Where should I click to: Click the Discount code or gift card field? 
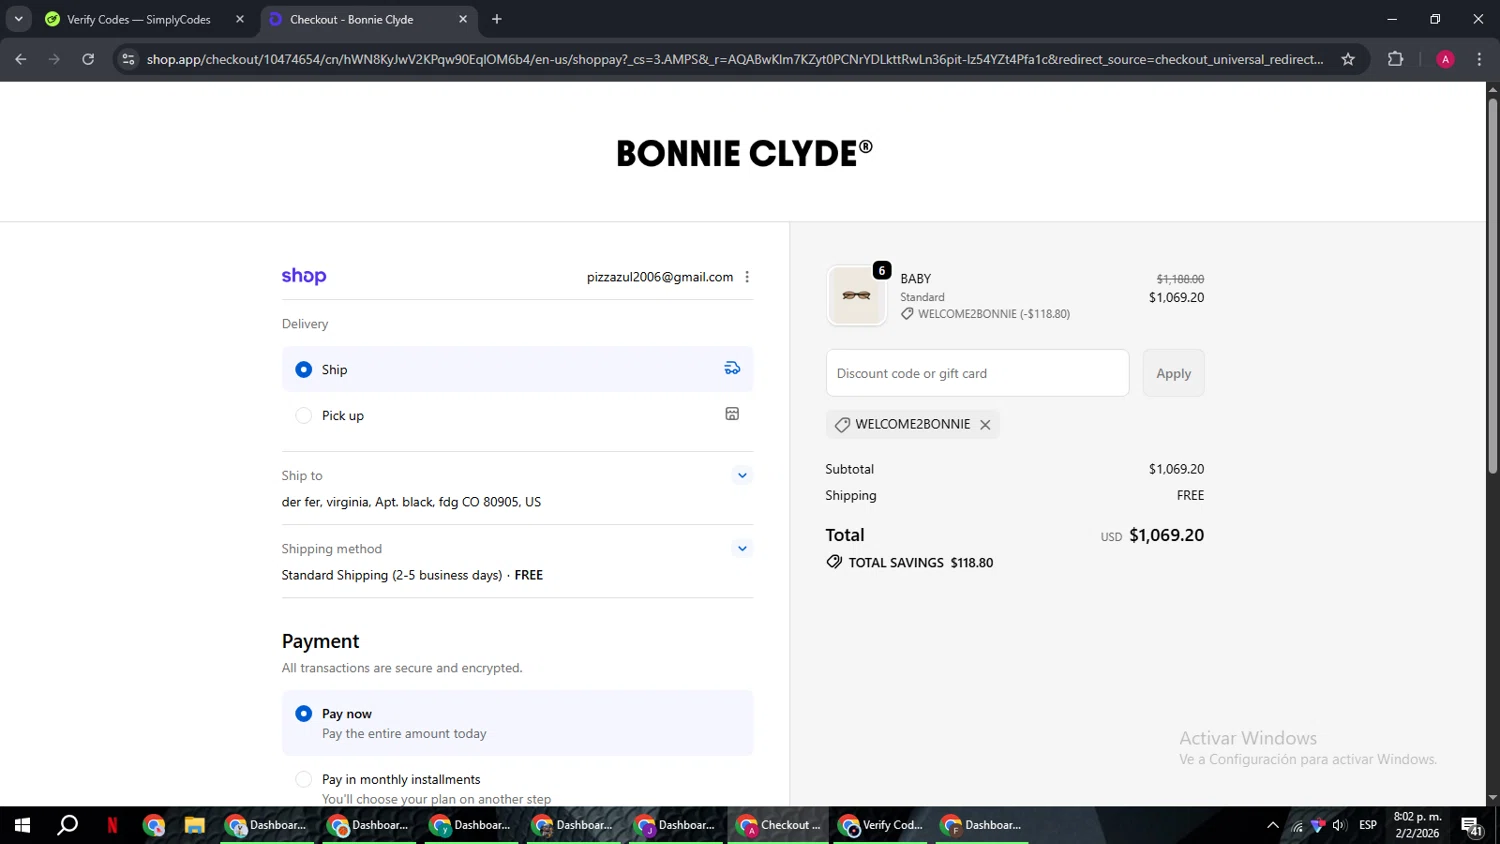click(977, 373)
